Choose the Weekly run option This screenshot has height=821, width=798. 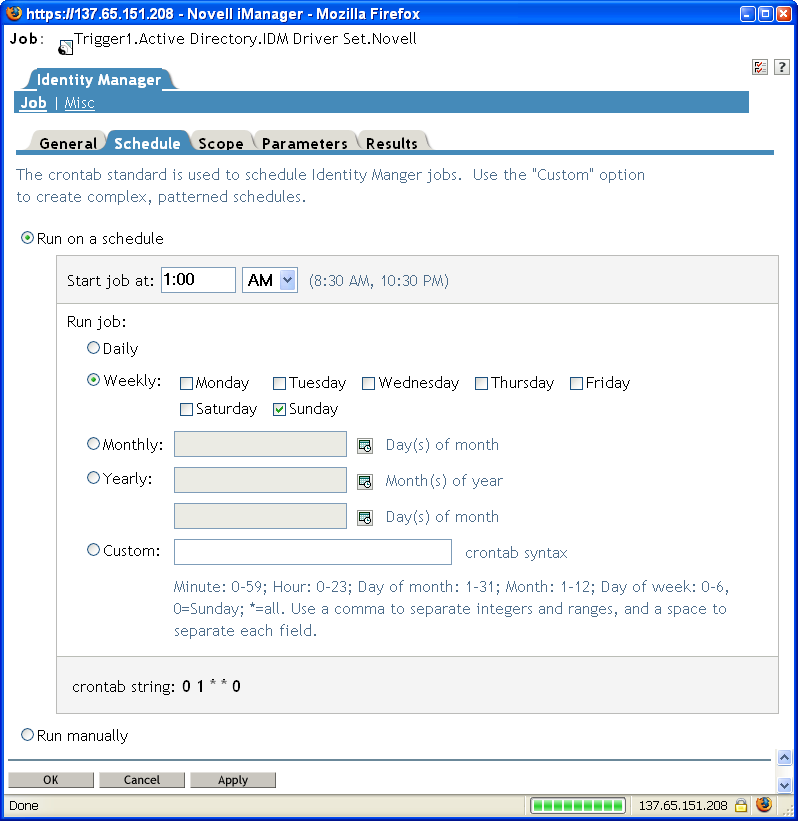point(93,380)
